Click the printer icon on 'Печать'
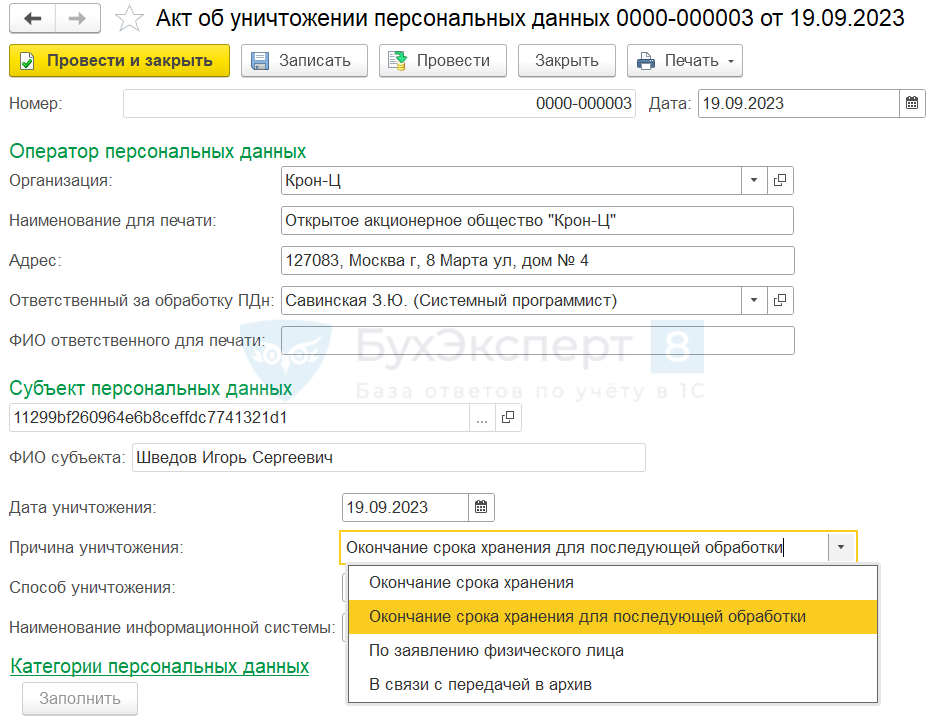 pyautogui.click(x=645, y=61)
